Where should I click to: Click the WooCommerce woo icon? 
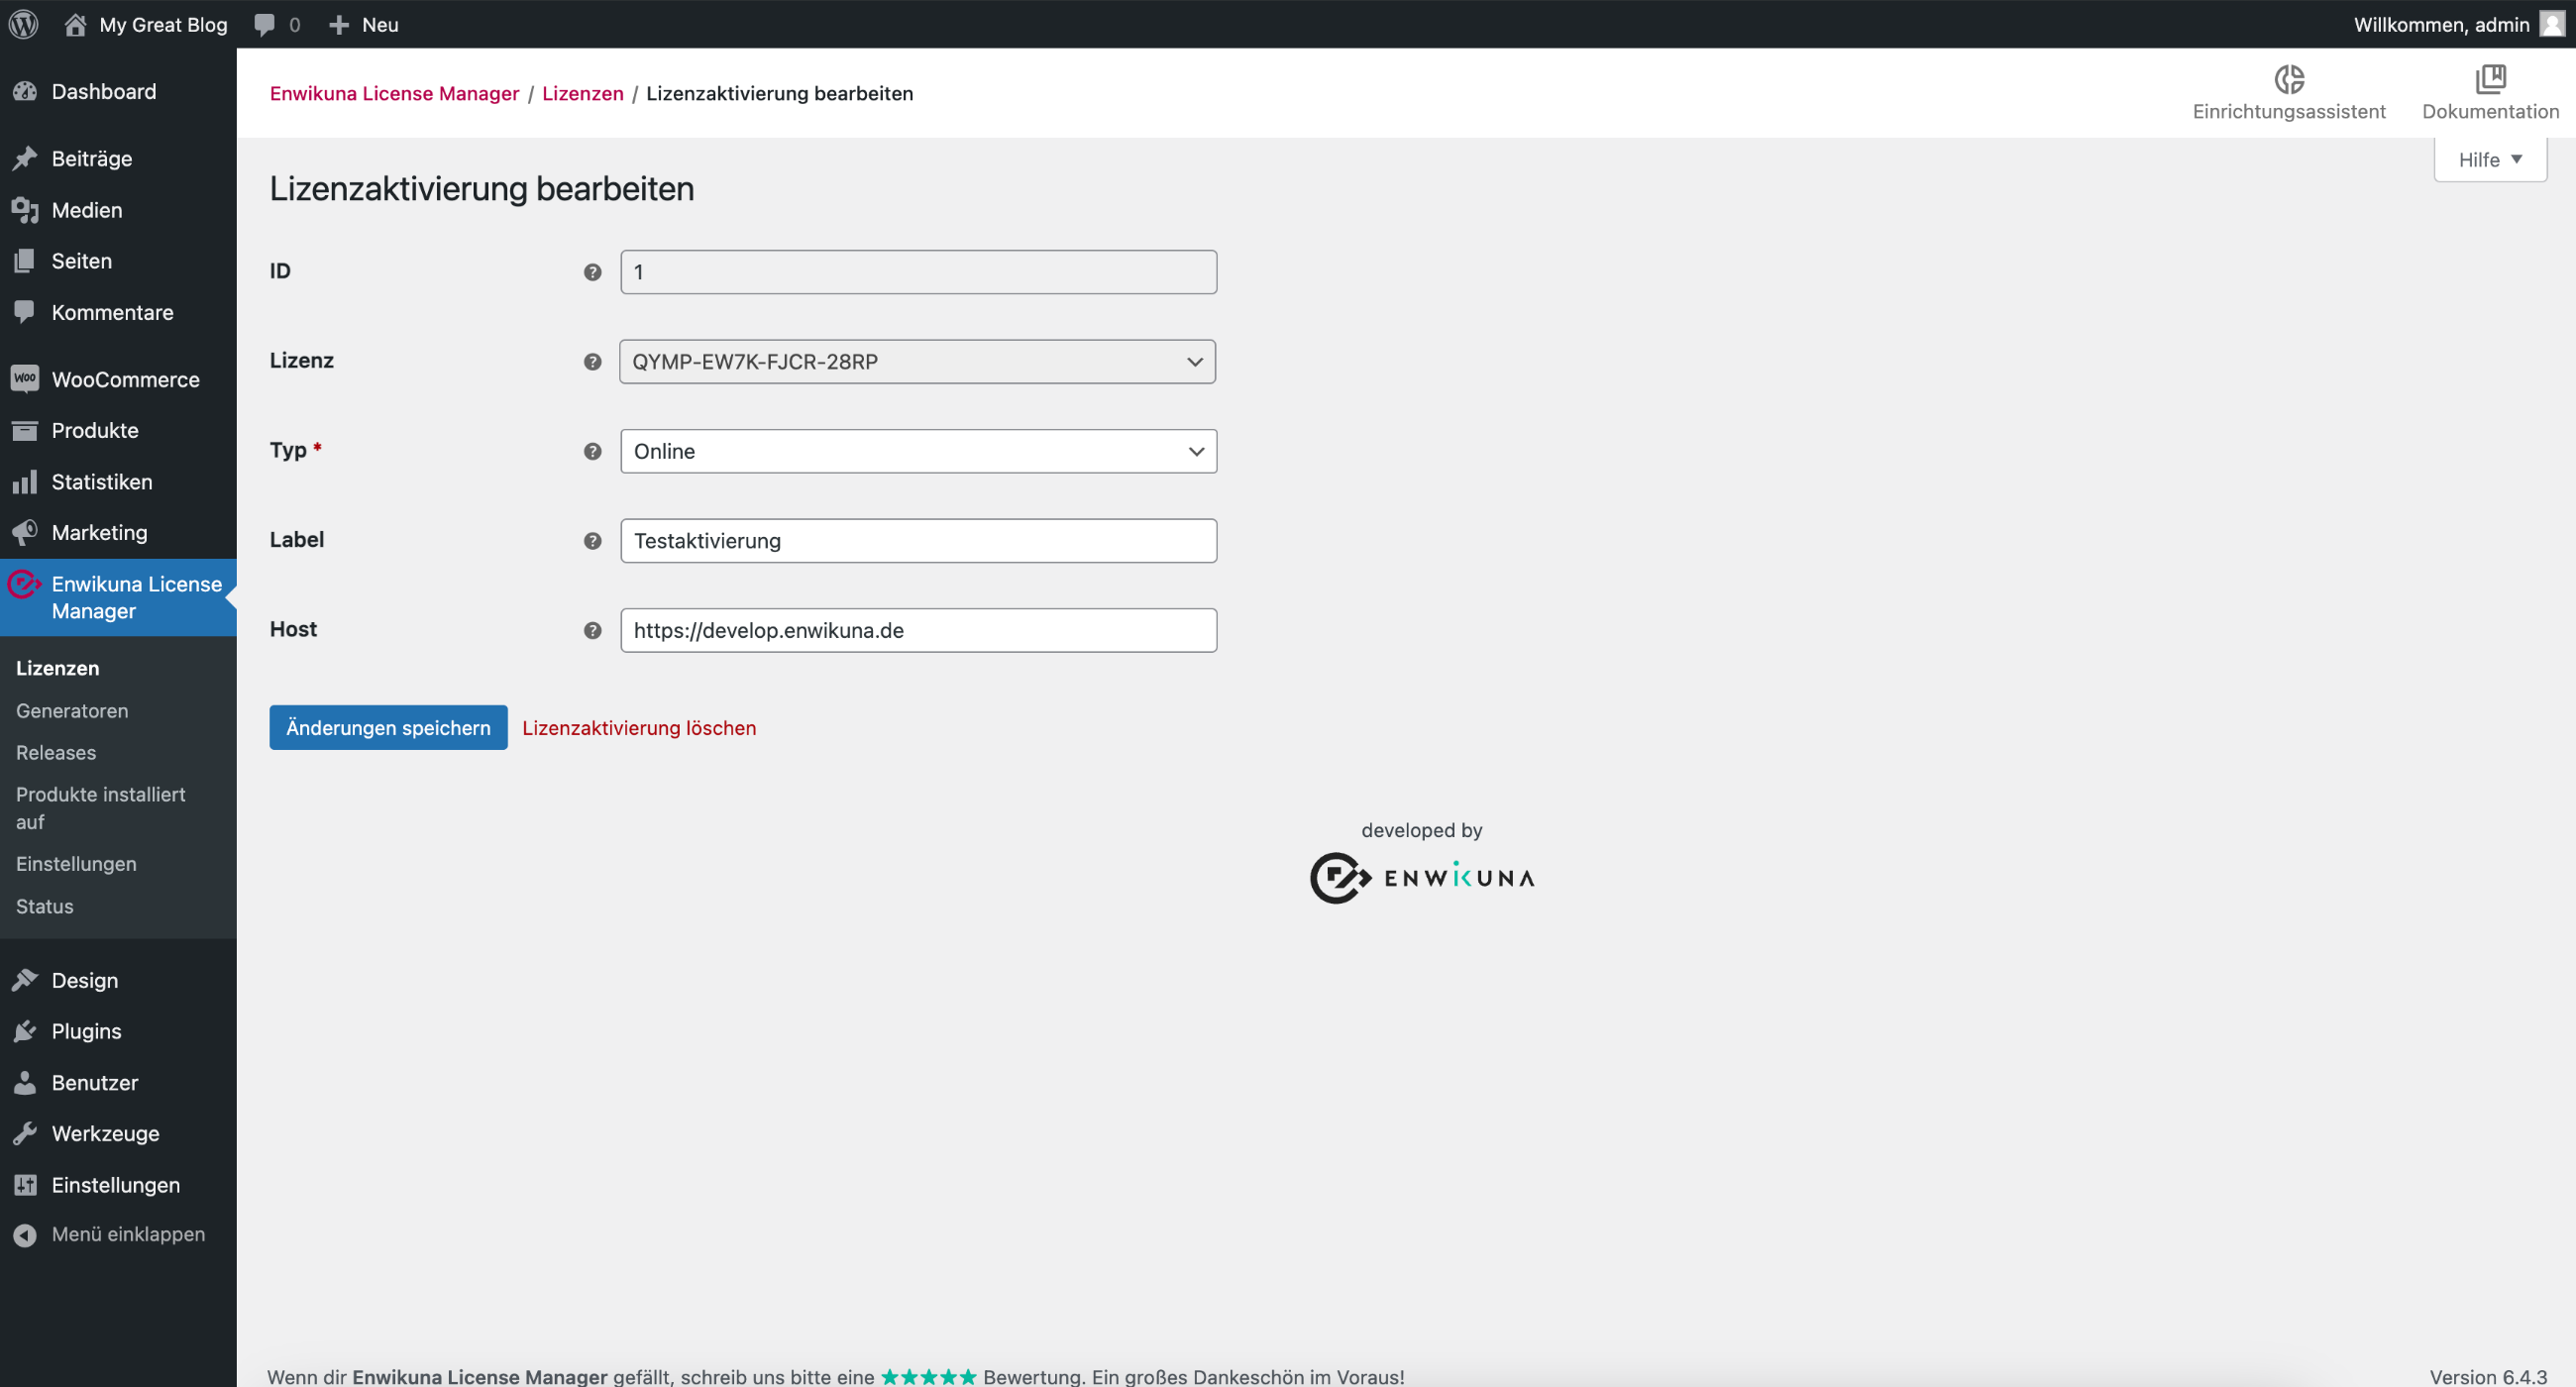(25, 379)
